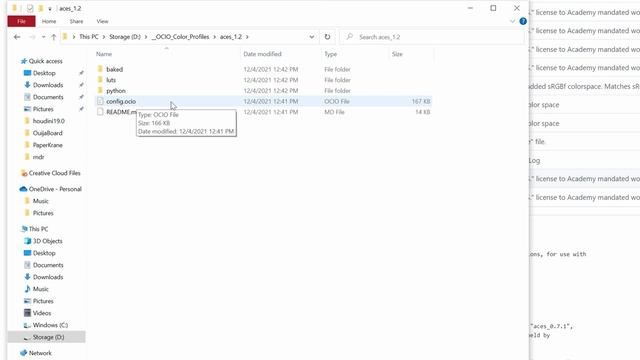The height and width of the screenshot is (360, 640).
Task: Select the luts folder icon
Action: tap(100, 80)
